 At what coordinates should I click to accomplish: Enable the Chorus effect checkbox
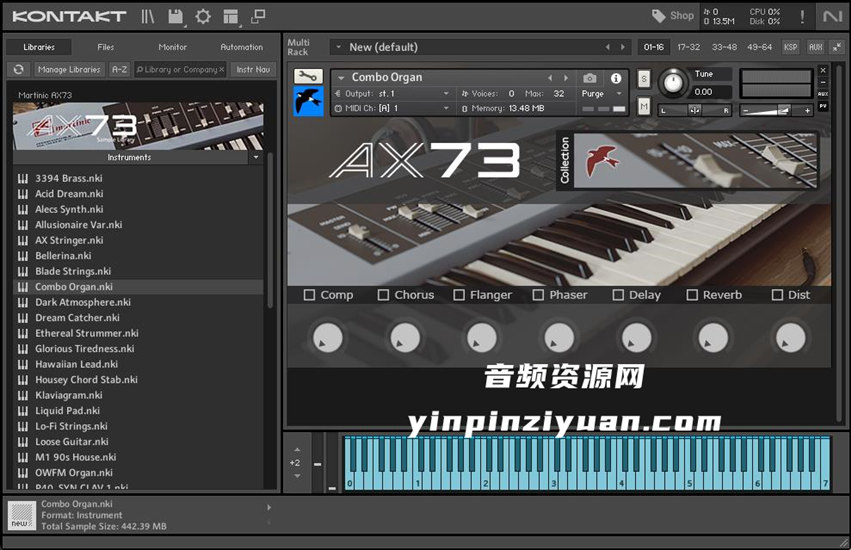tap(383, 295)
